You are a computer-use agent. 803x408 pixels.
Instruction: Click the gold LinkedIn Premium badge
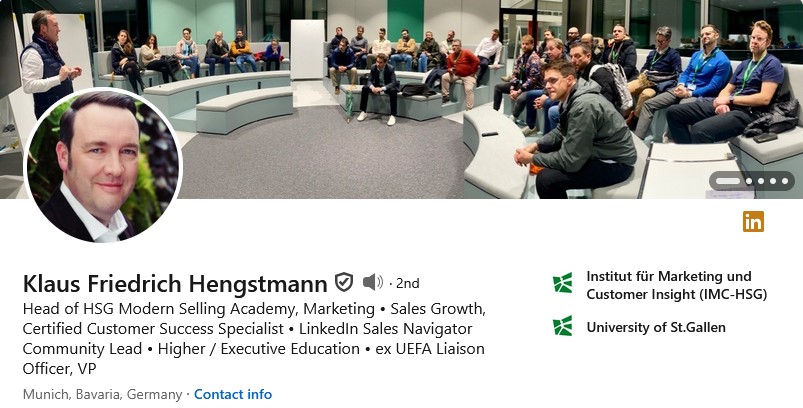pyautogui.click(x=753, y=222)
